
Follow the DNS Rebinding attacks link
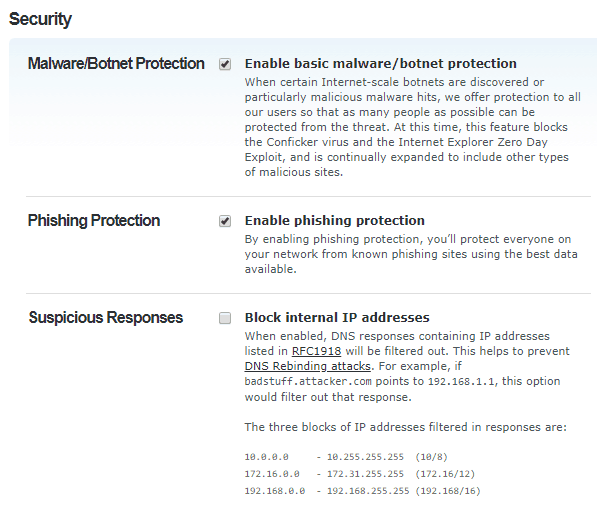pyautogui.click(x=308, y=366)
